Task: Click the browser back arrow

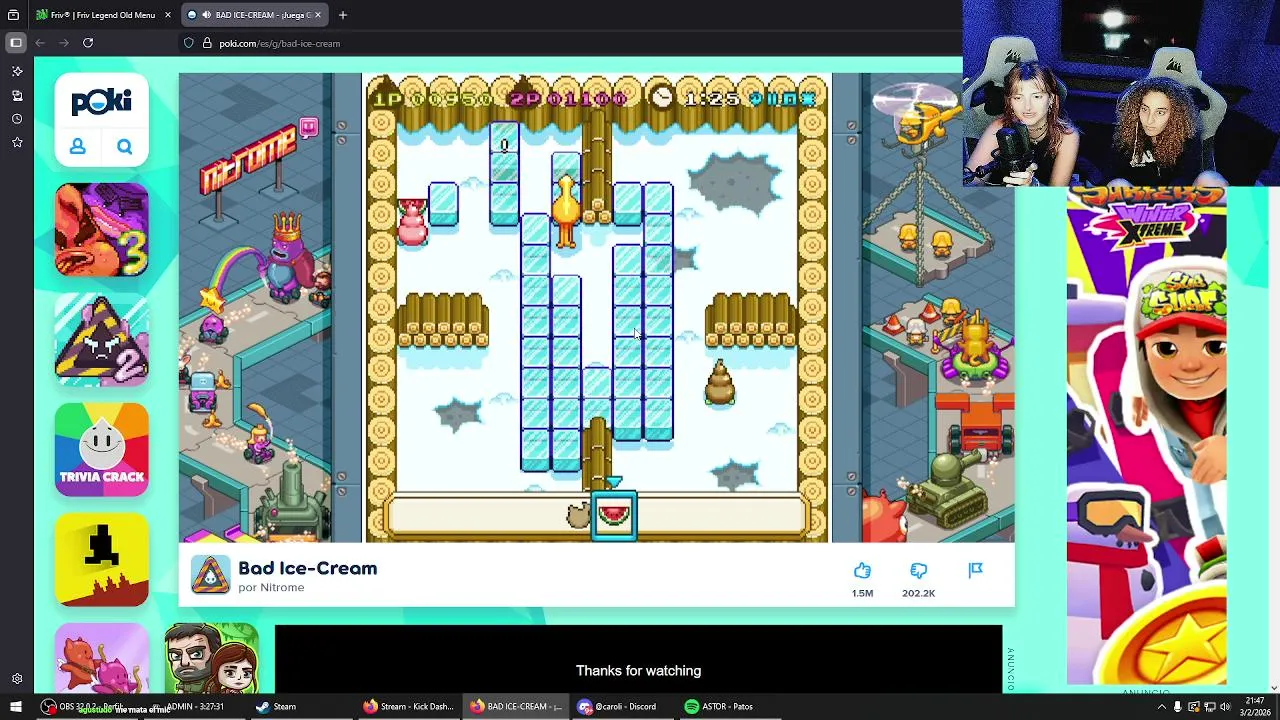Action: [40, 43]
